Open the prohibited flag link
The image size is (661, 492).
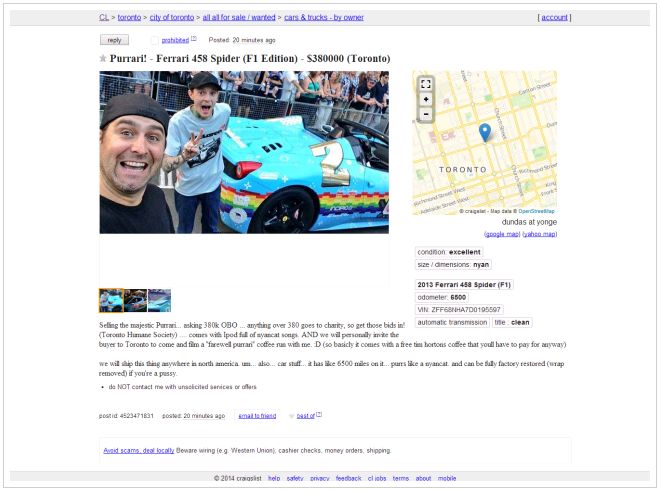tap(175, 40)
